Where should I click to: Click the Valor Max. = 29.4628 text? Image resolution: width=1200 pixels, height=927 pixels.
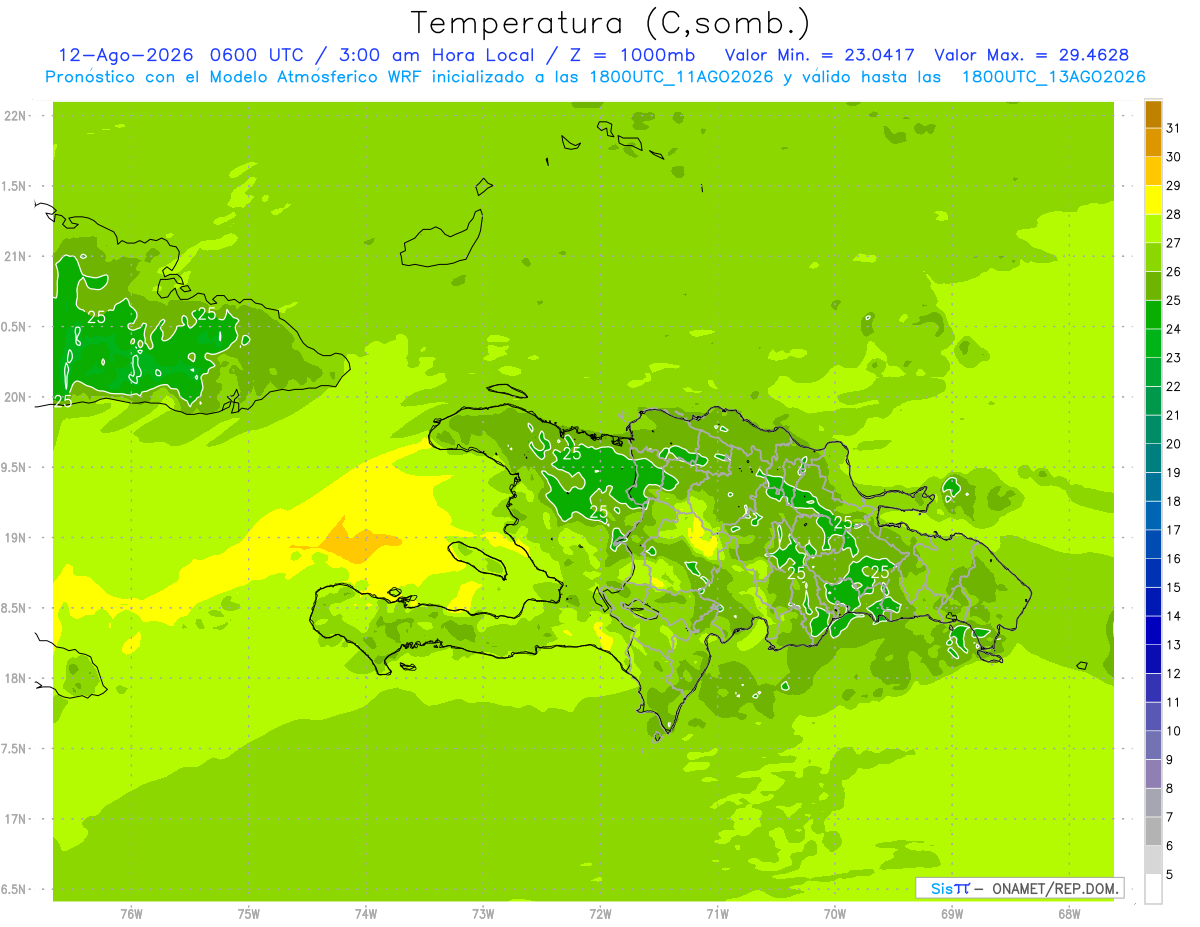point(1031,55)
